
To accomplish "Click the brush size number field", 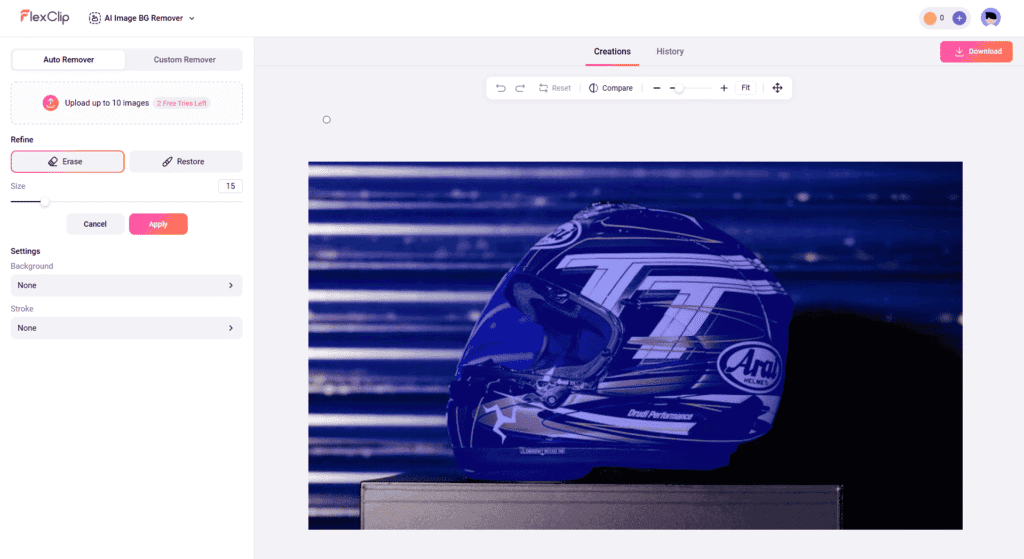I will 230,186.
